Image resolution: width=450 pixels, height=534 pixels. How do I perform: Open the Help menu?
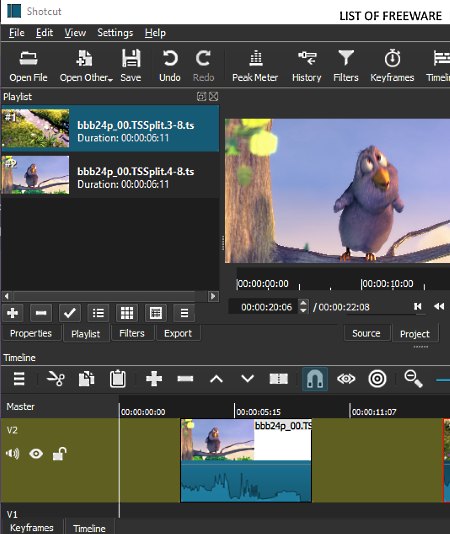click(x=155, y=33)
